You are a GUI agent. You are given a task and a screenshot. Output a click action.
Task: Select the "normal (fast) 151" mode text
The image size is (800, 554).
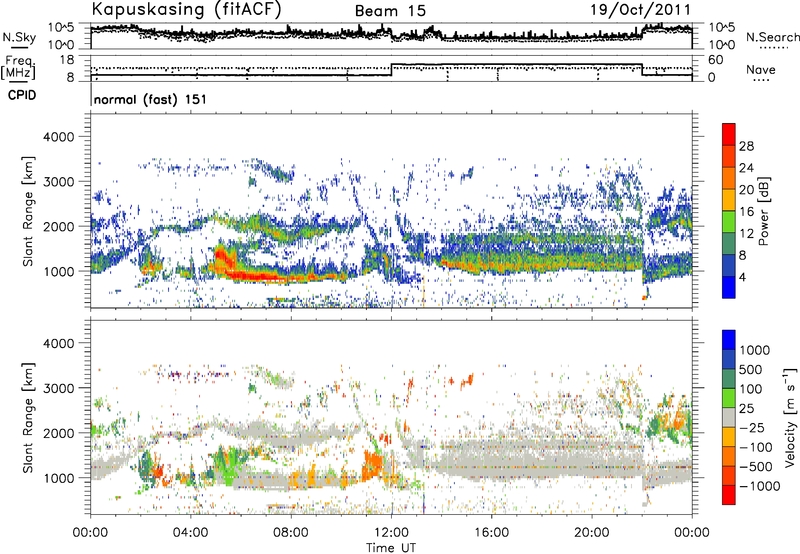tap(151, 99)
